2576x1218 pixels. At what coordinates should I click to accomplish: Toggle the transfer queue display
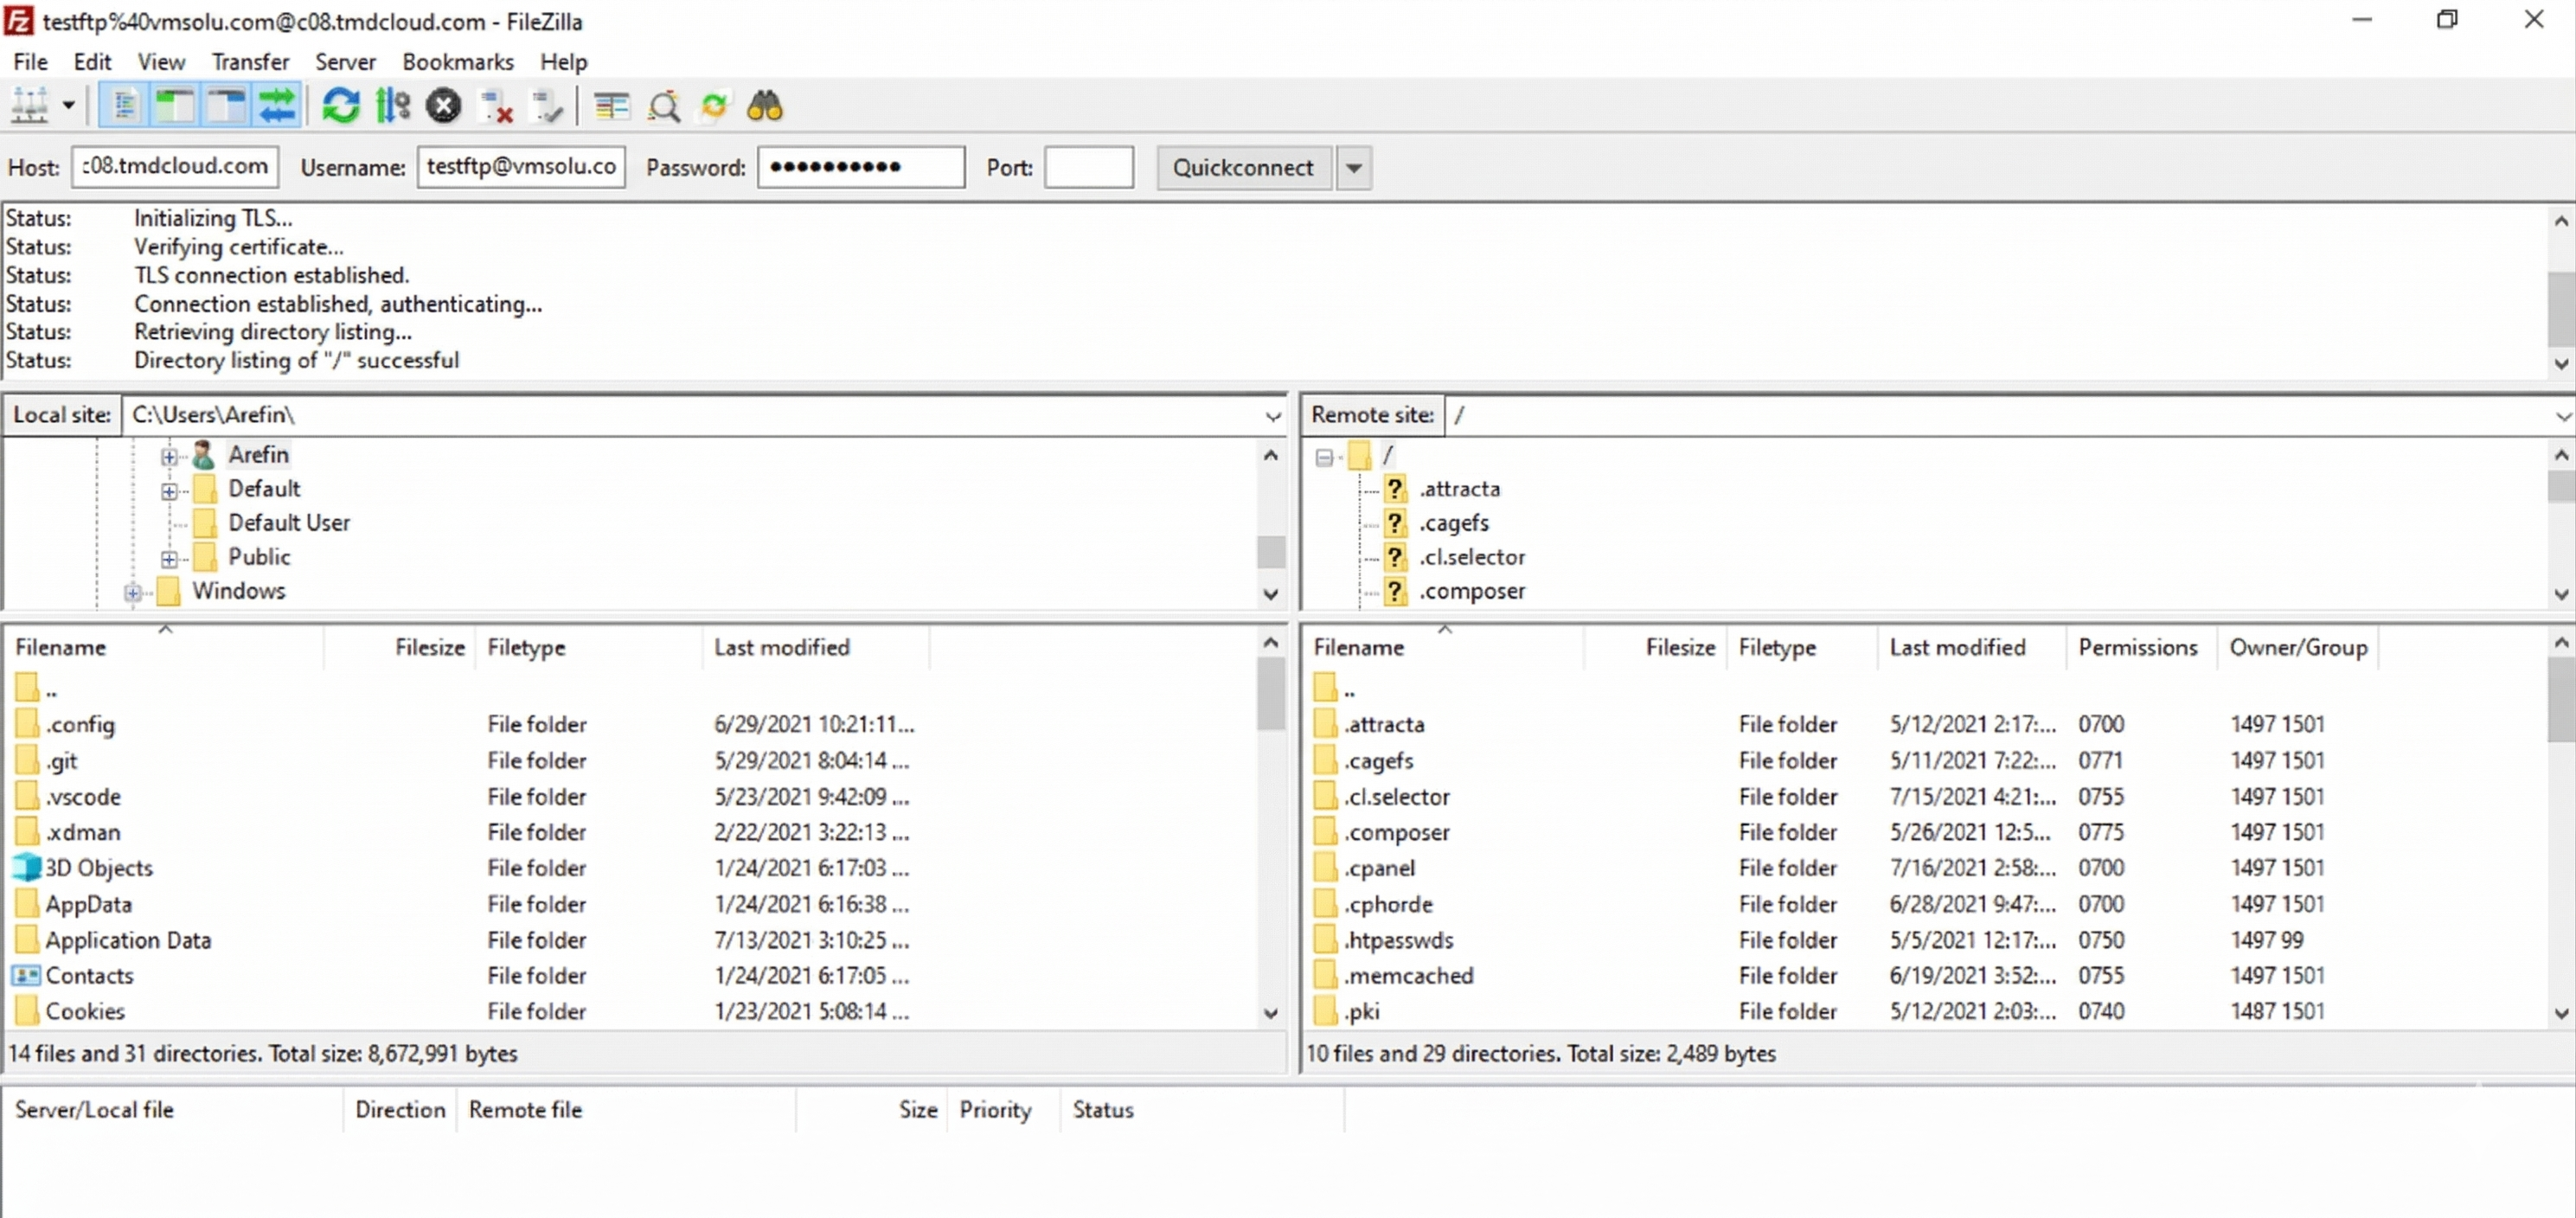(x=277, y=105)
